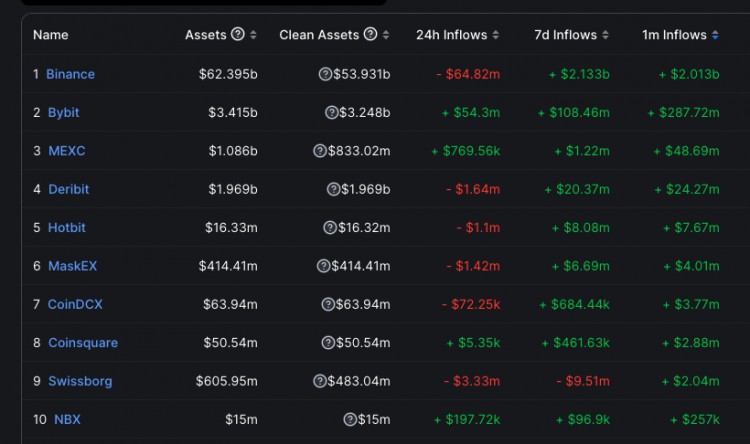Open the Binance exchange link
750x444 pixels.
tap(70, 74)
